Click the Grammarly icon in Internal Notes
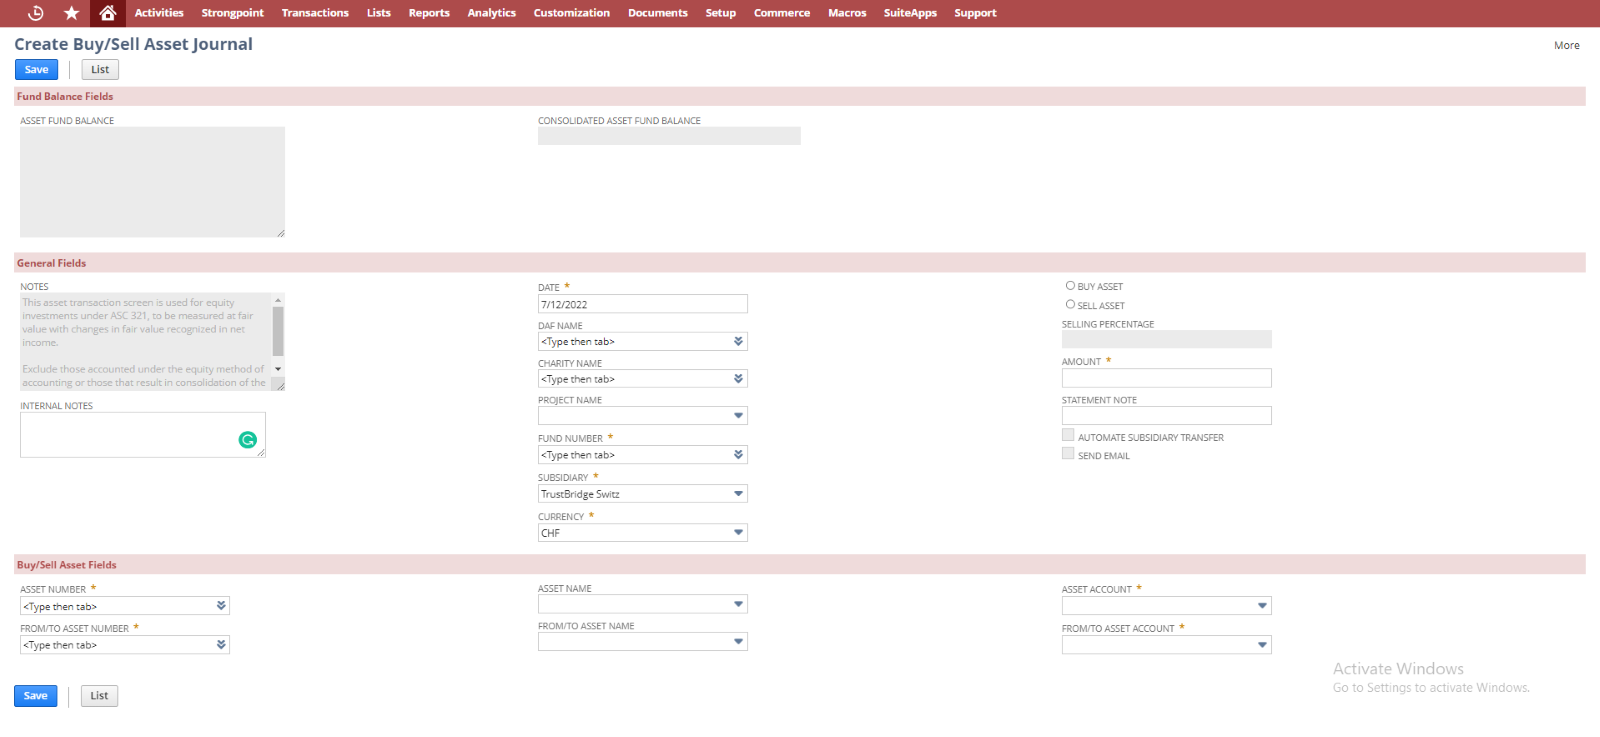This screenshot has width=1600, height=737. 248,440
